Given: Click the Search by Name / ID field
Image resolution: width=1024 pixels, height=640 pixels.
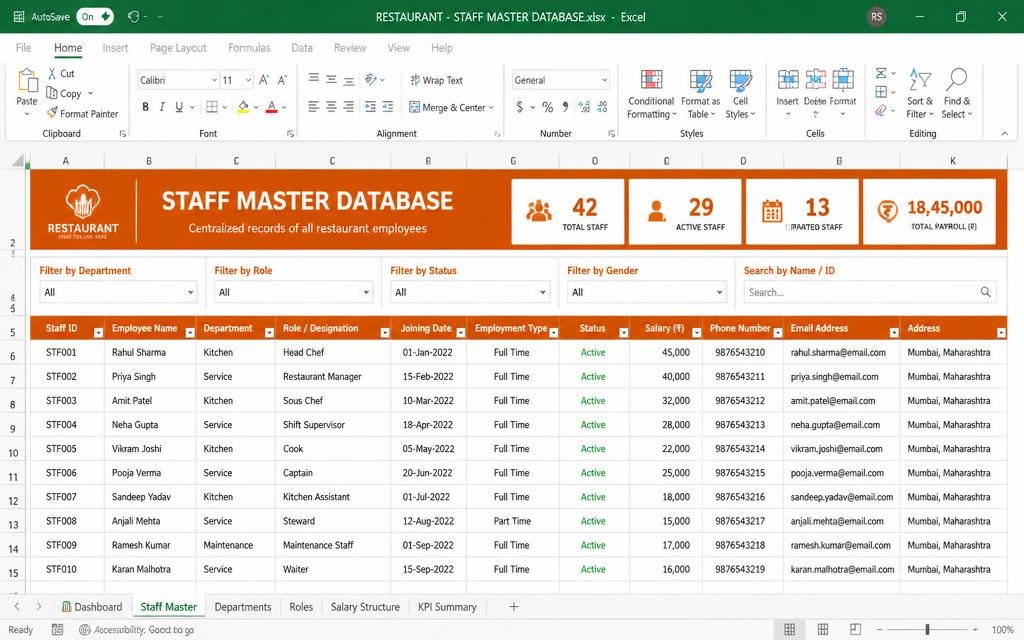Looking at the screenshot, I should click(870, 292).
